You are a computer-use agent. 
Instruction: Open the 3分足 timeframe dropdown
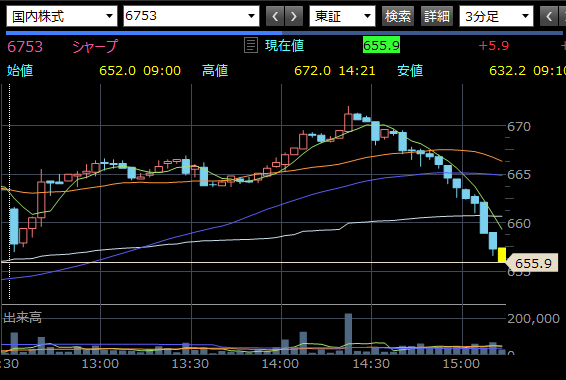coord(496,16)
